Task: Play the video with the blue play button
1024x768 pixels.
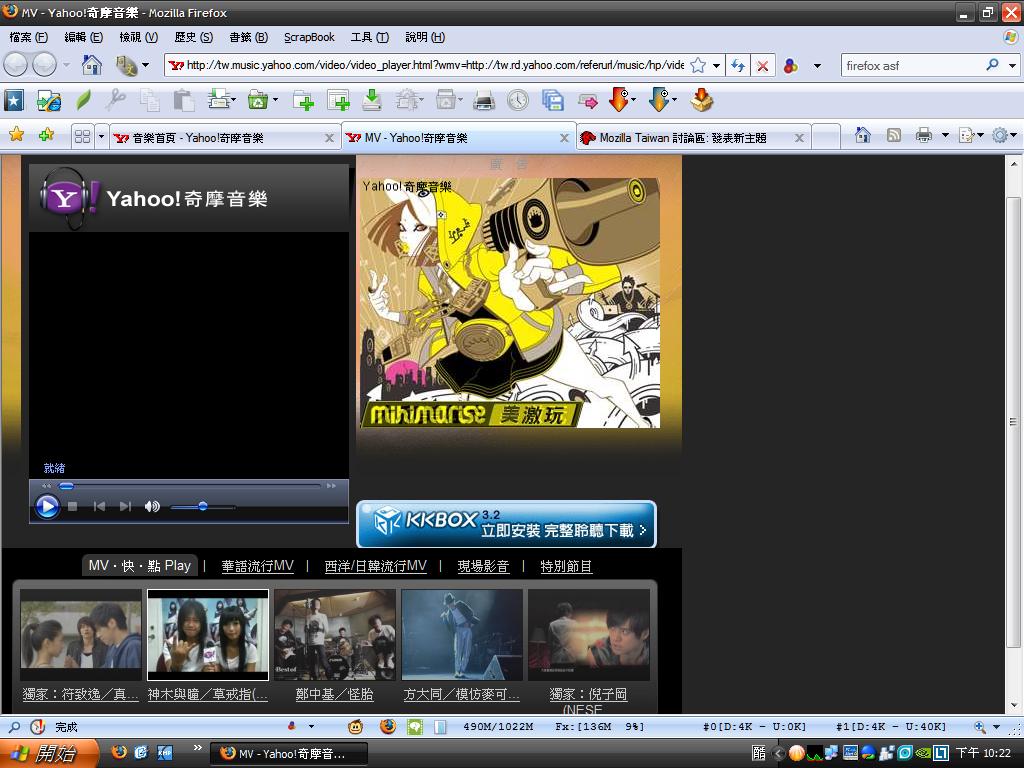Action: click(x=47, y=507)
